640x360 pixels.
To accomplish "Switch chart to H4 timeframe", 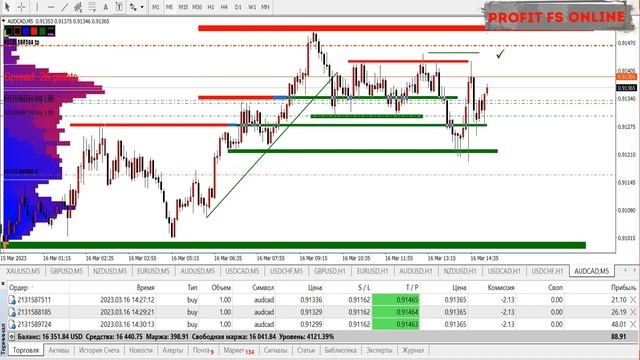I will (x=224, y=7).
